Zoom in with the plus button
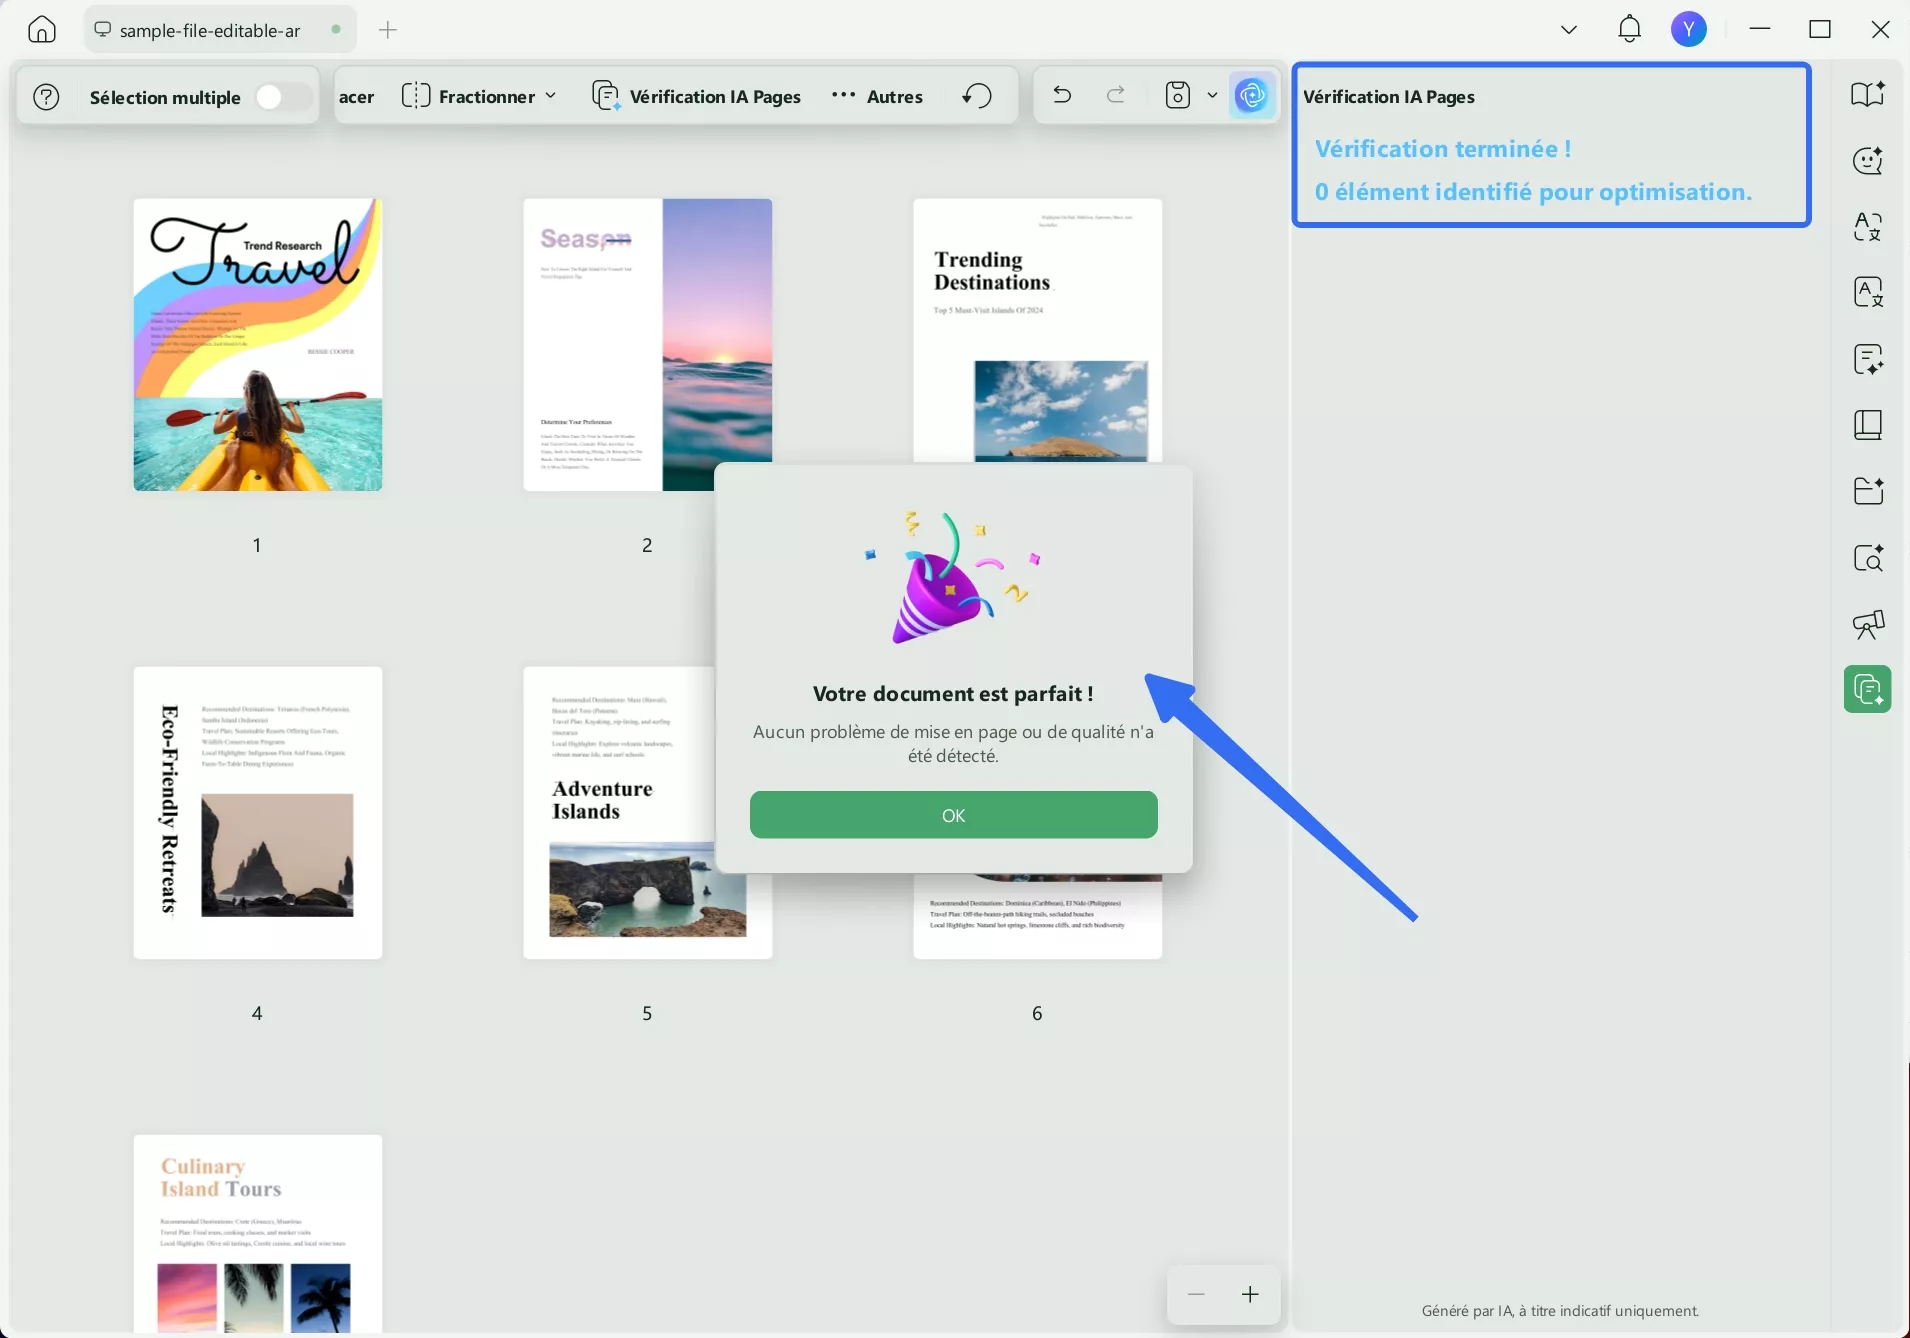Viewport: 1910px width, 1338px height. click(x=1250, y=1295)
